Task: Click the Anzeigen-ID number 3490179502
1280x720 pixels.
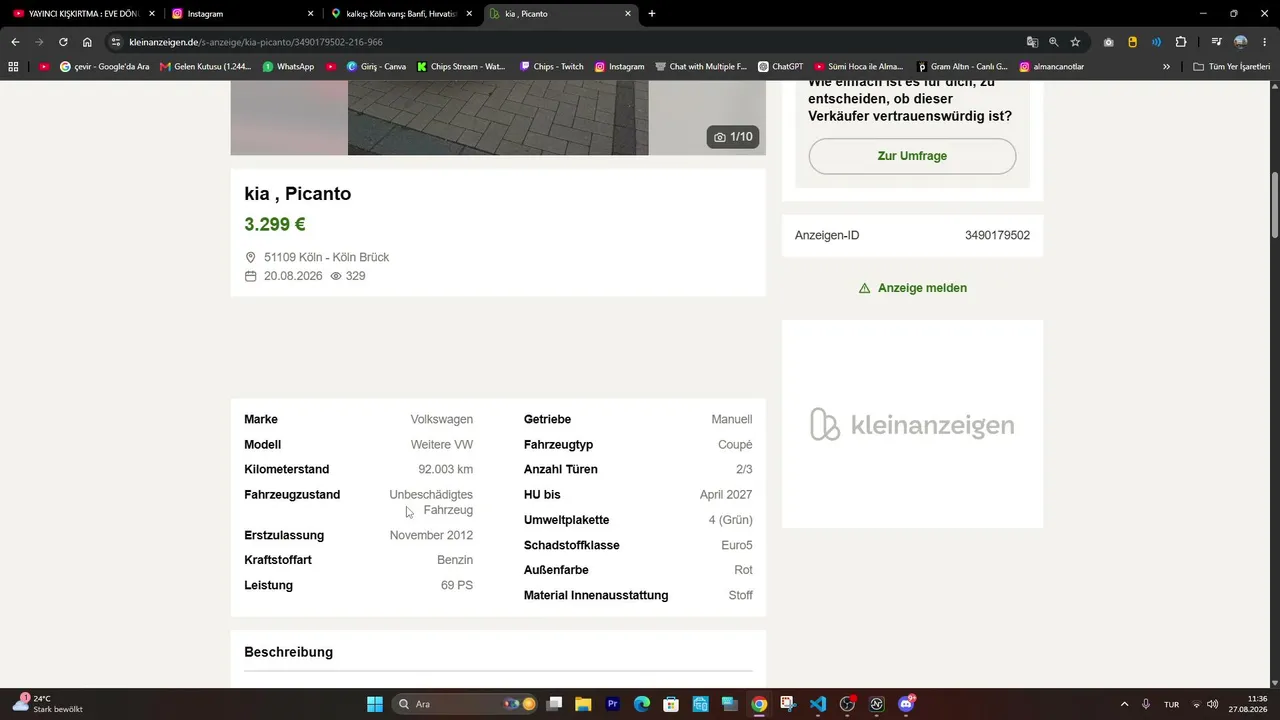Action: pyautogui.click(x=997, y=236)
